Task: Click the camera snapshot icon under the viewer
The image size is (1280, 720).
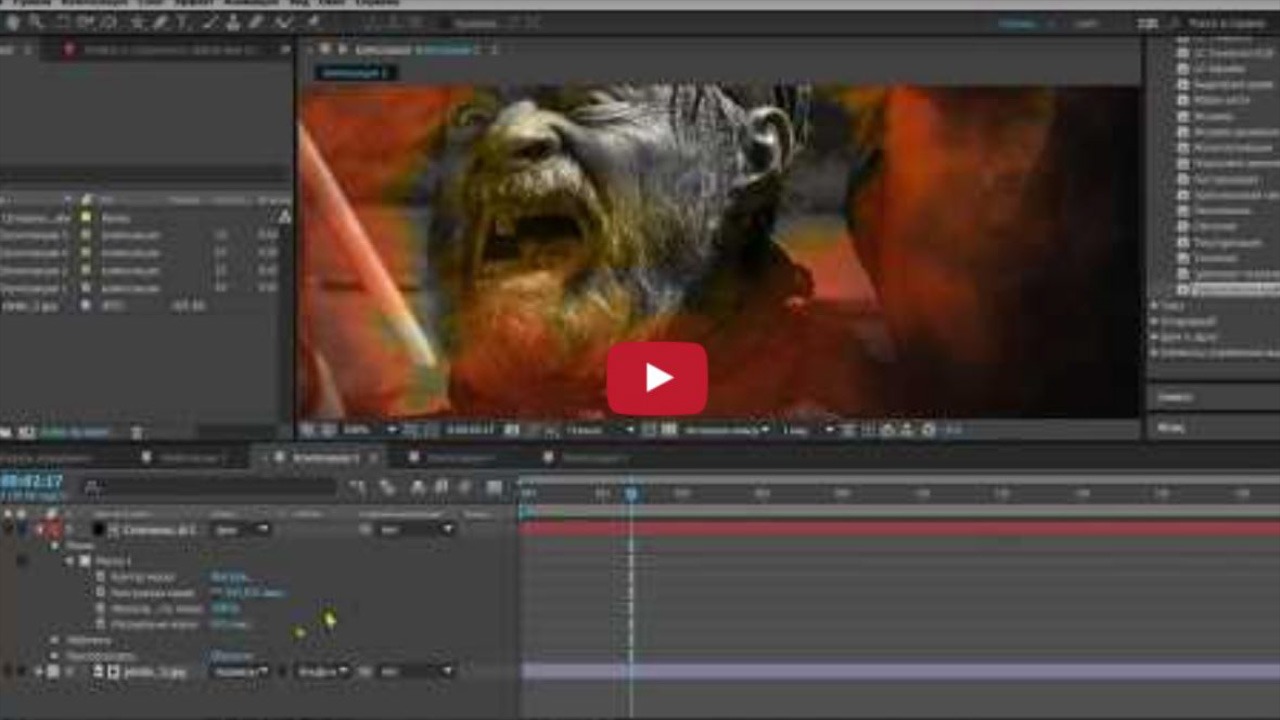Action: click(x=512, y=430)
